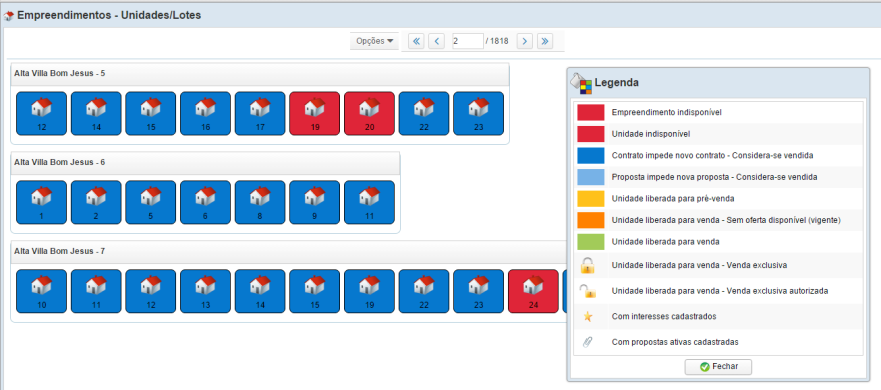The width and height of the screenshot is (881, 390).
Task: Click the open padlock exclusiva autorizada icon
Action: click(588, 291)
